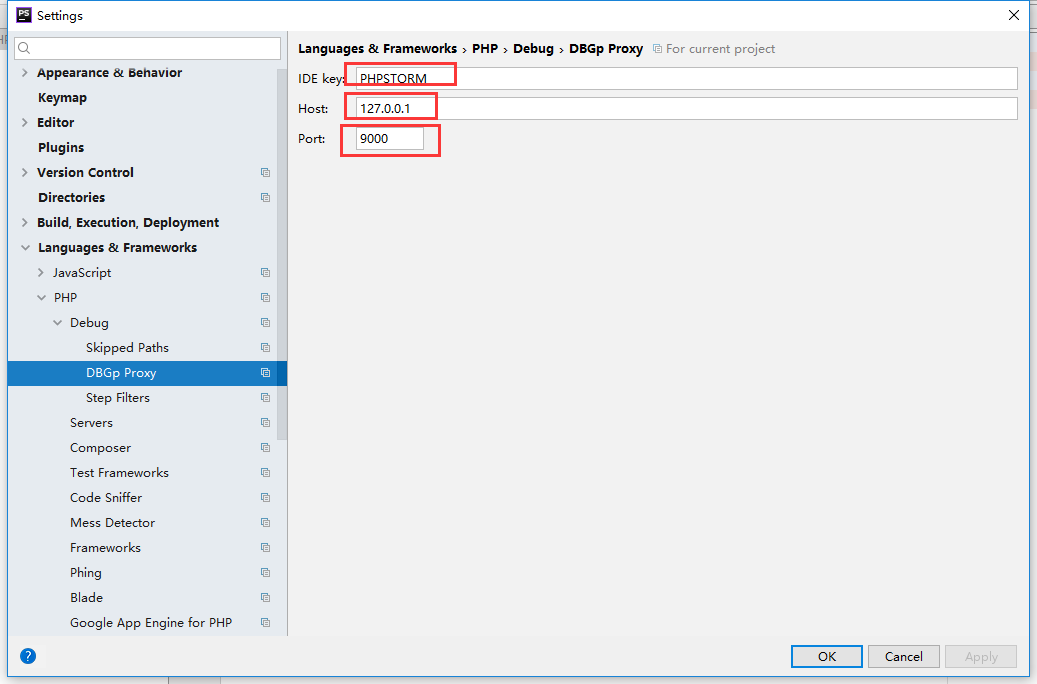Select Keymap in the settings tree
This screenshot has width=1037, height=684.
(62, 98)
